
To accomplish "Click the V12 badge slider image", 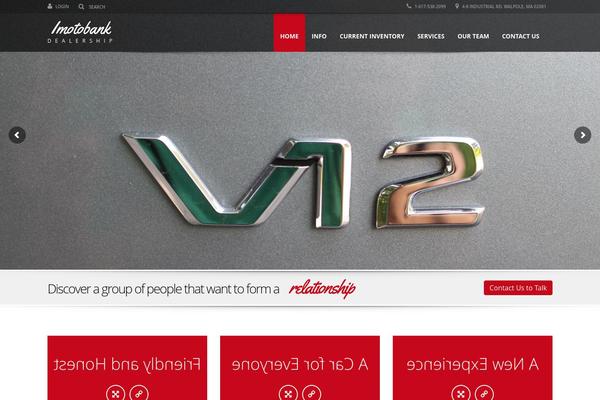I will 300,161.
